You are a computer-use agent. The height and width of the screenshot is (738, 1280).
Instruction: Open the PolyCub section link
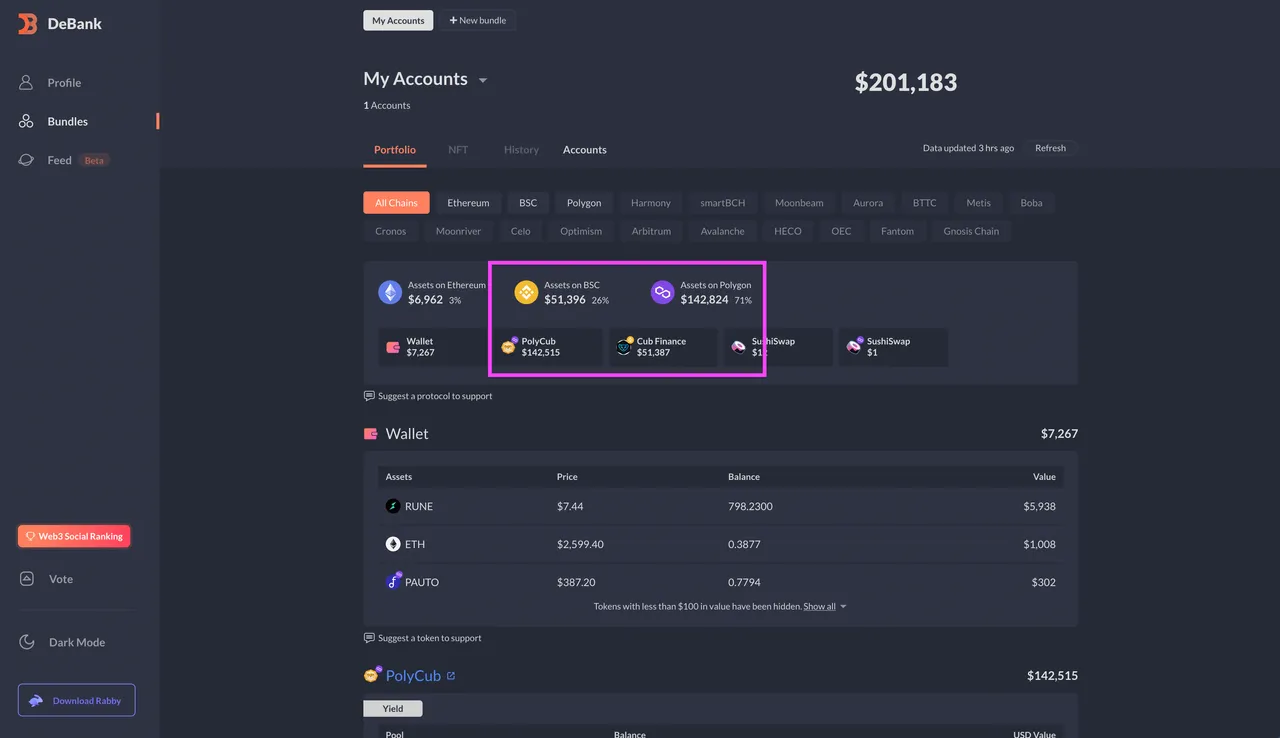413,676
